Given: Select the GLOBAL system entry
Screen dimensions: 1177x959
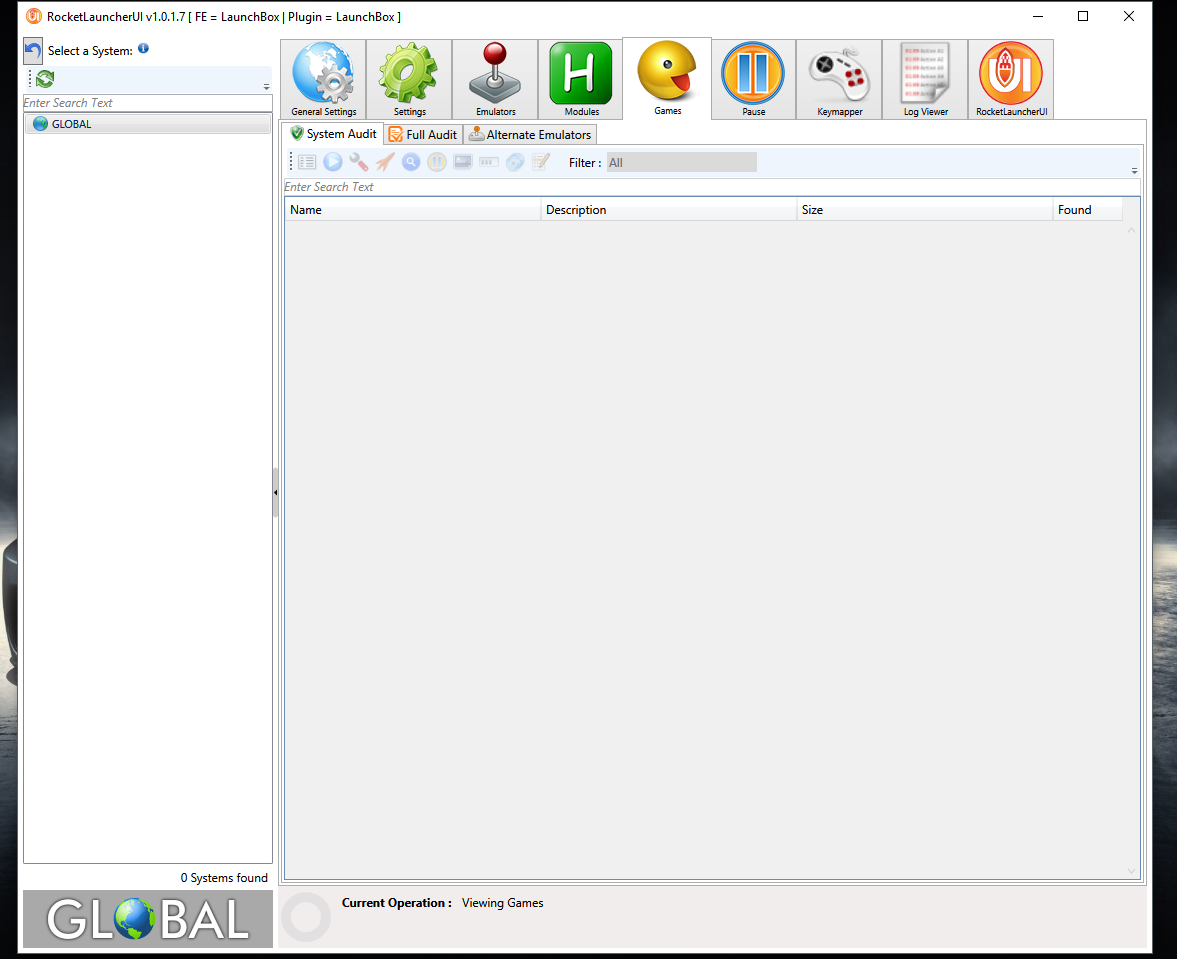Looking at the screenshot, I should [x=148, y=124].
